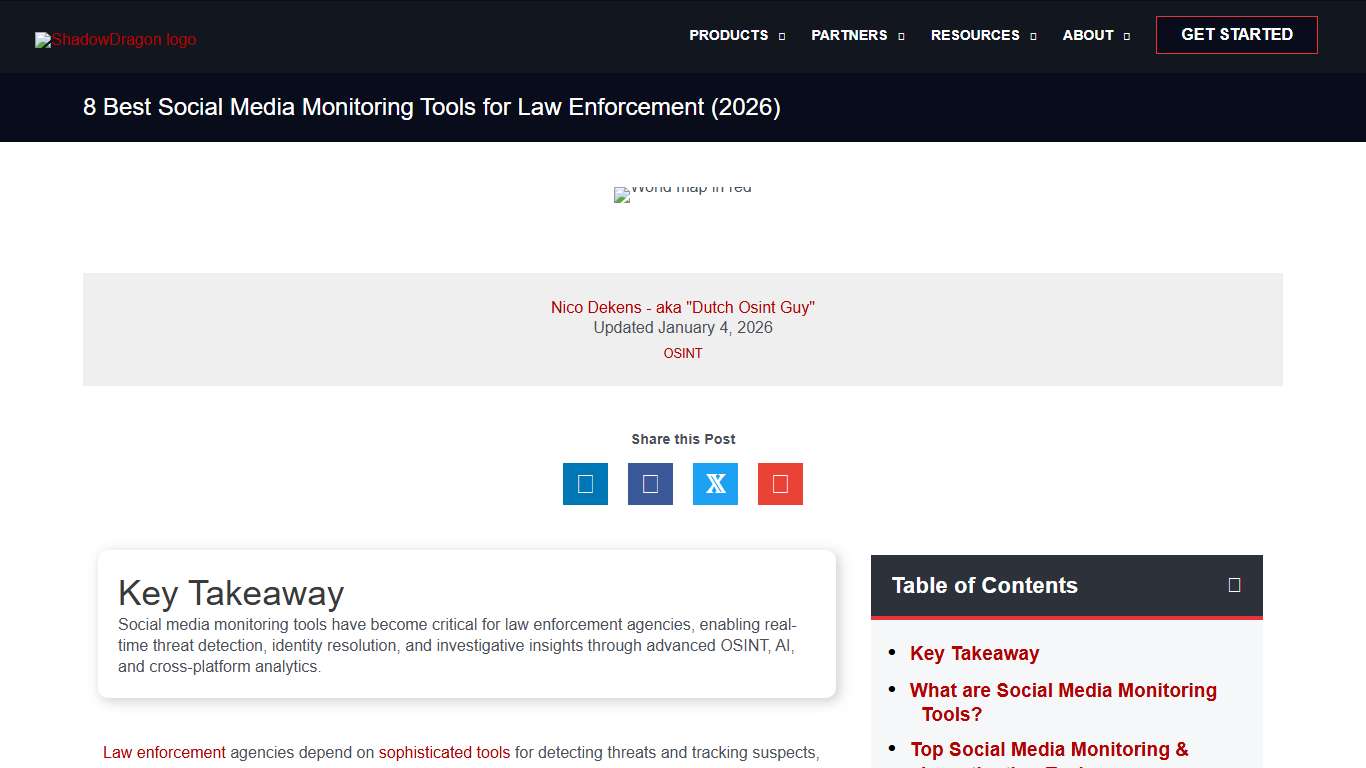
Task: Open the sophisticated tools link
Action: point(444,752)
